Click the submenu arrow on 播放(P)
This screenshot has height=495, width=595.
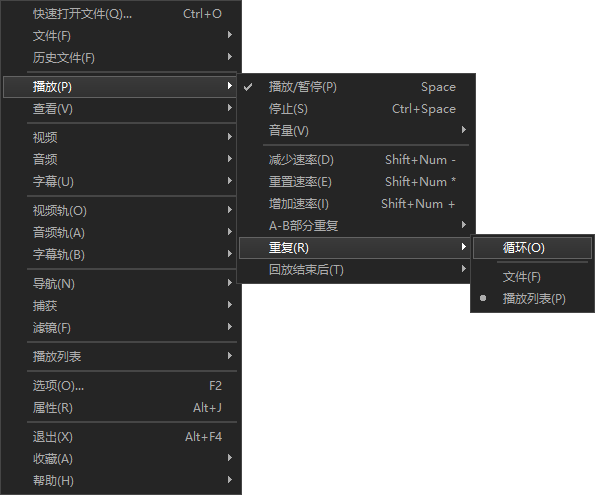[230, 85]
